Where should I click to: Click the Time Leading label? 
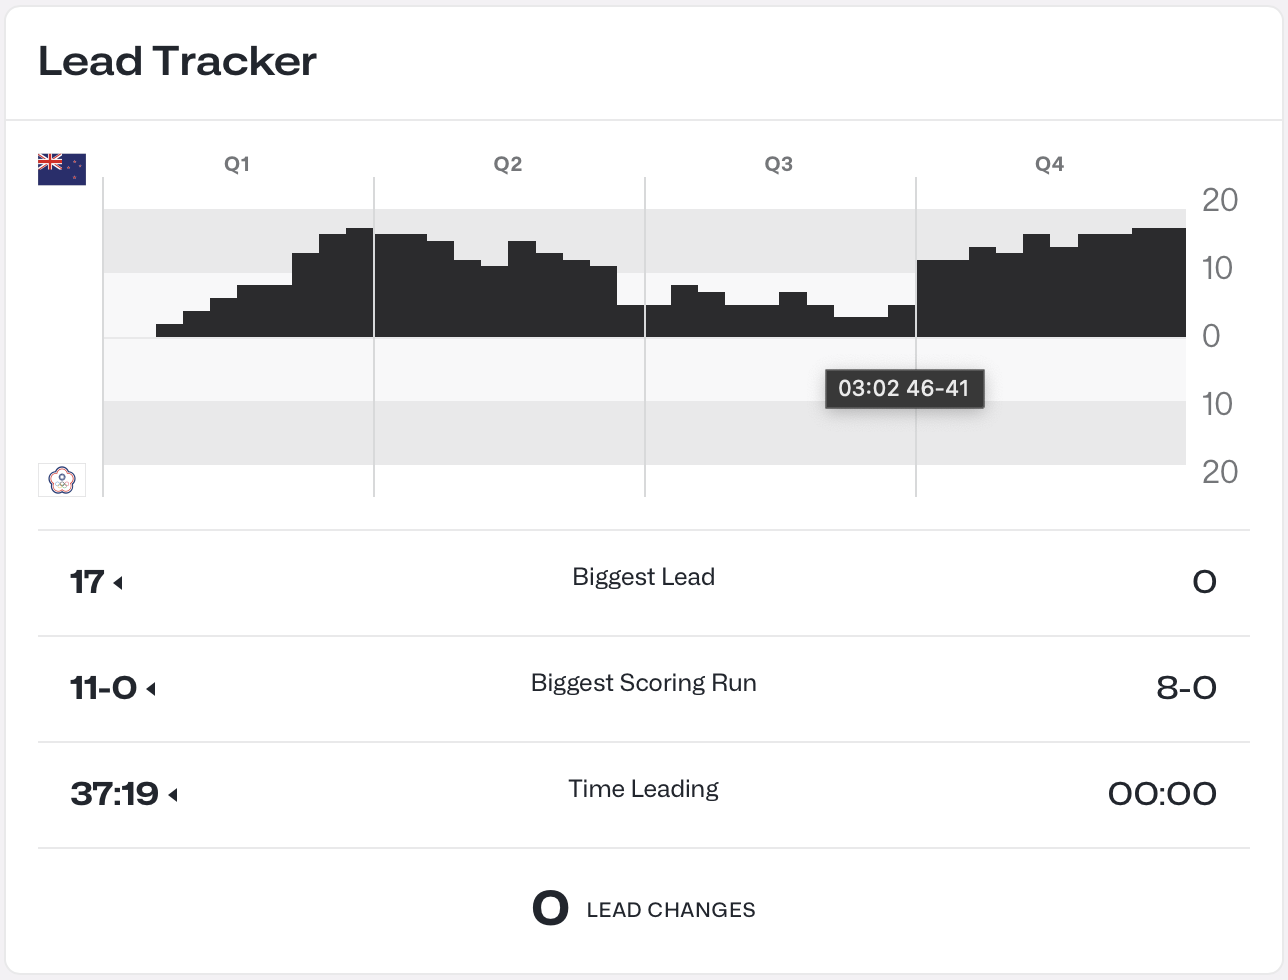tap(643, 789)
